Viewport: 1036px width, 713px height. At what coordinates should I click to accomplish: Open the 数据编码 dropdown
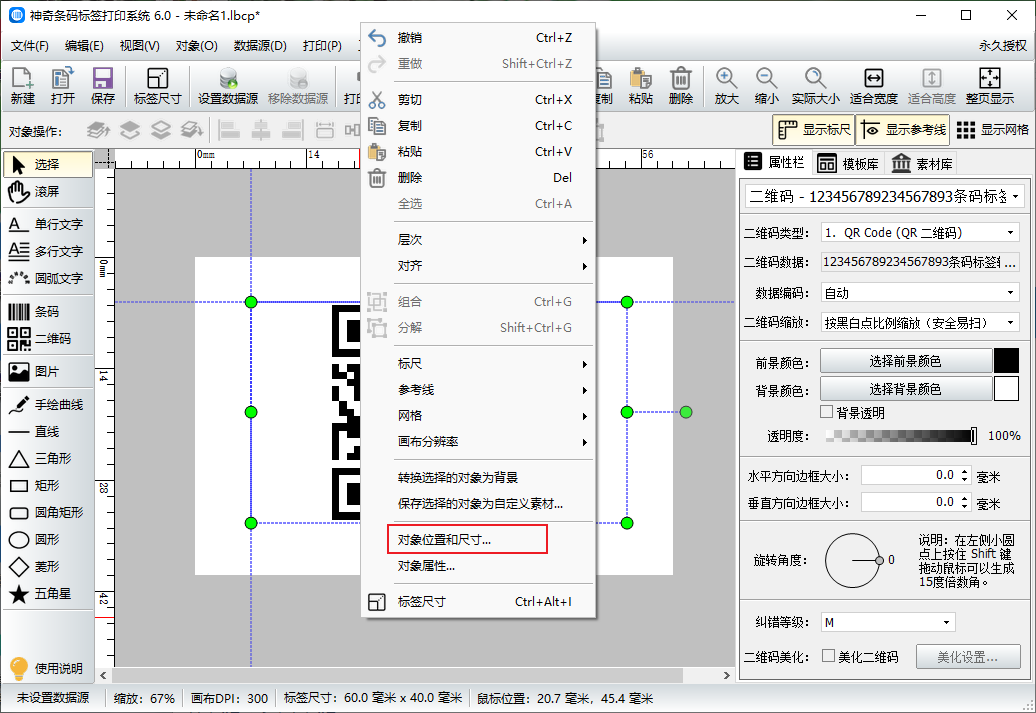click(920, 293)
